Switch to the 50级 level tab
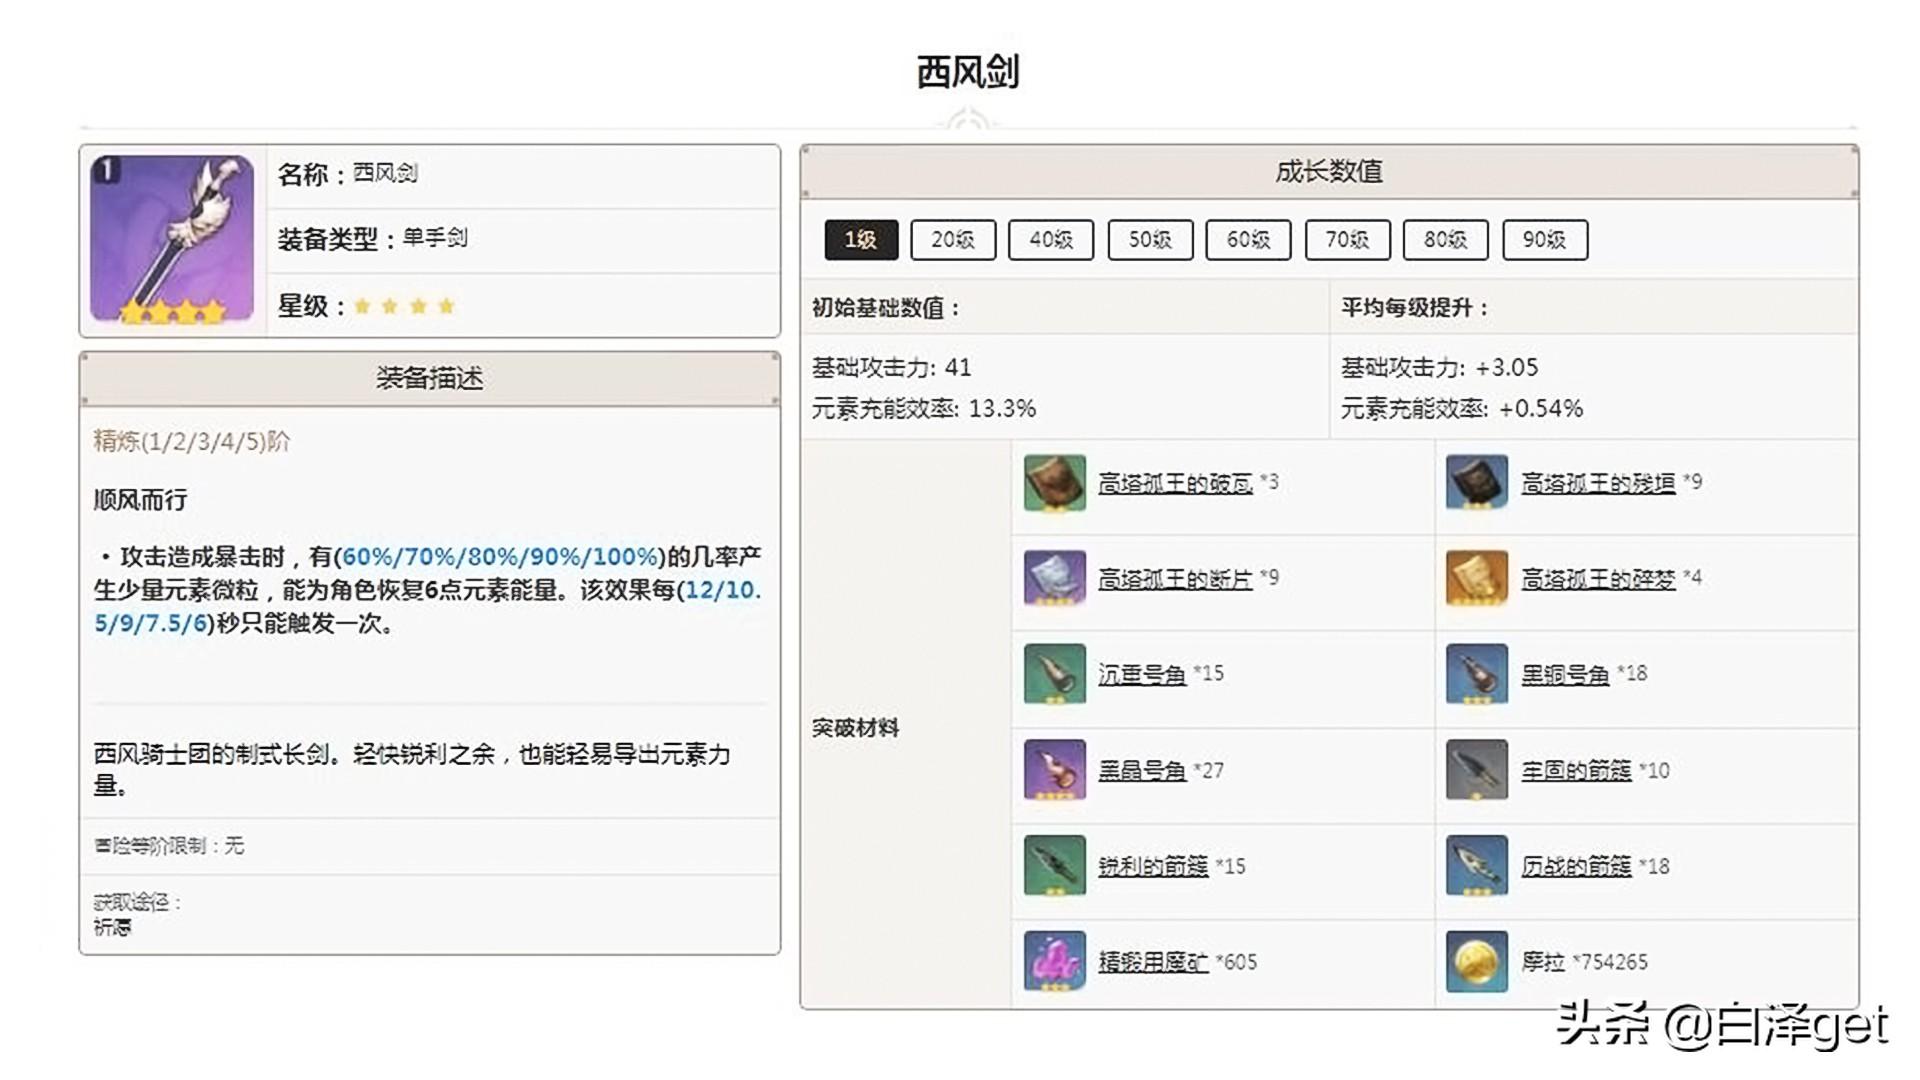1920x1080 pixels. click(x=1149, y=240)
